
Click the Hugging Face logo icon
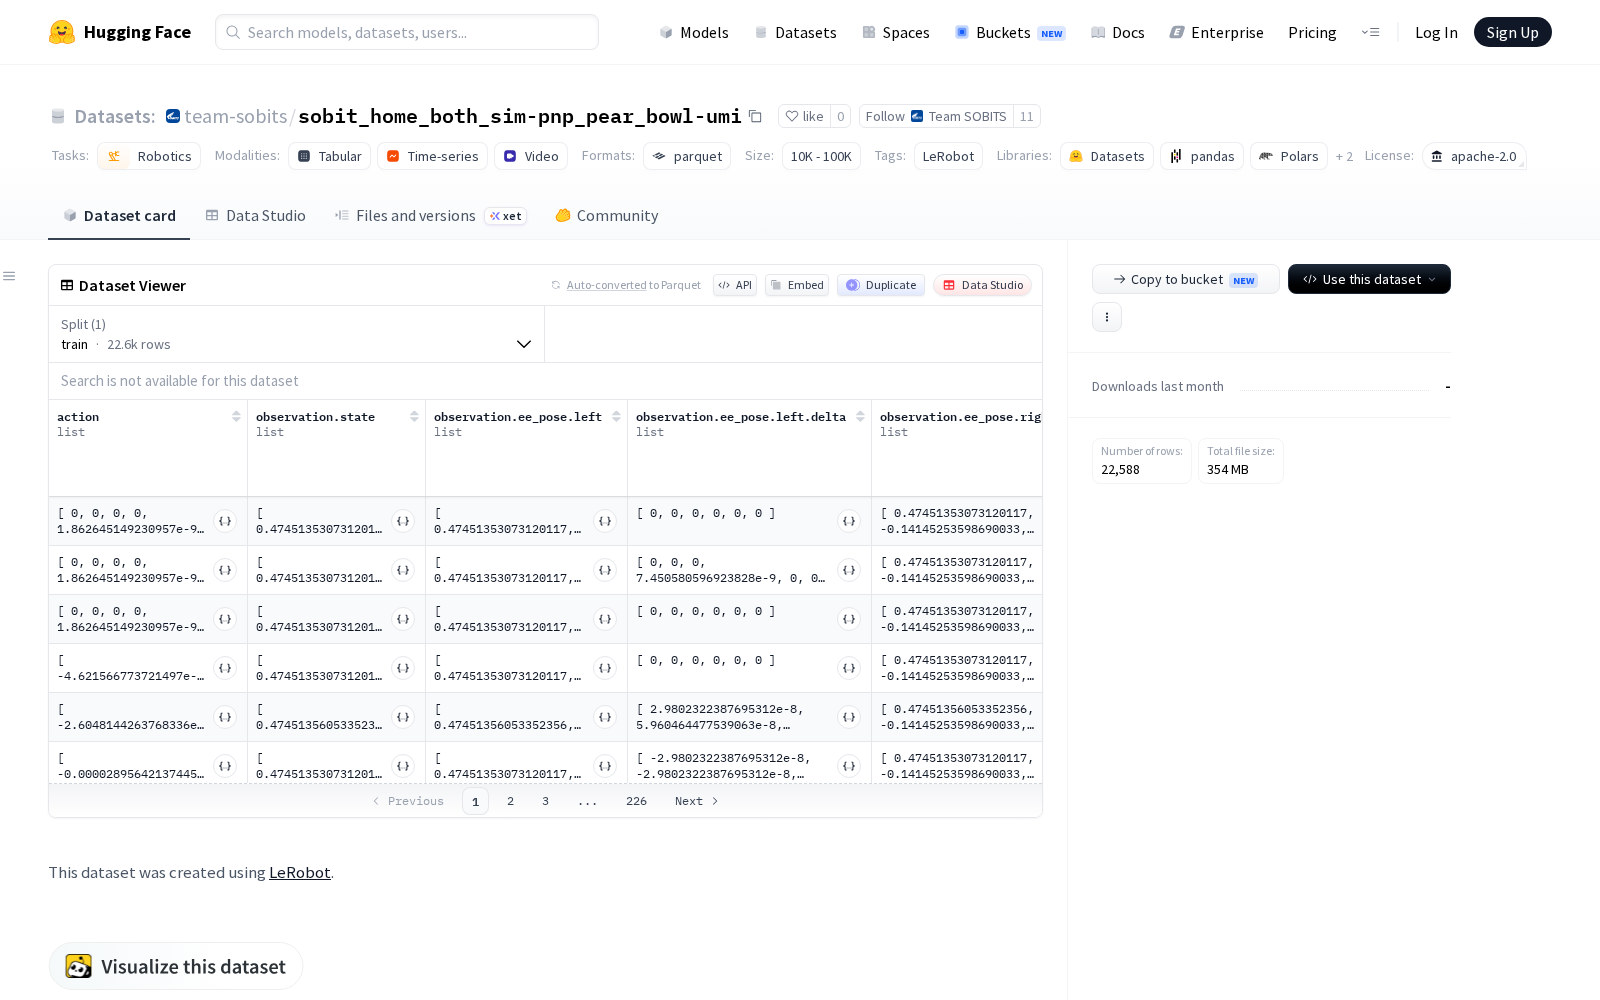62,32
